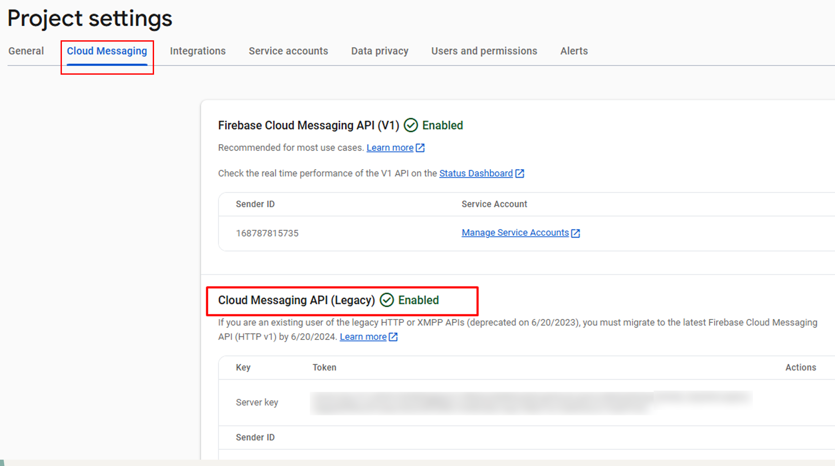Open Users and permissions tab
Image resolution: width=835 pixels, height=466 pixels.
click(484, 51)
